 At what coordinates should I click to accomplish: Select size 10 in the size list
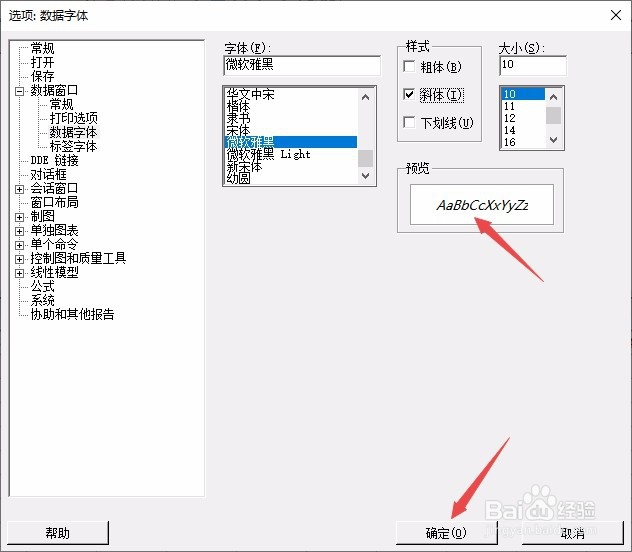523,94
